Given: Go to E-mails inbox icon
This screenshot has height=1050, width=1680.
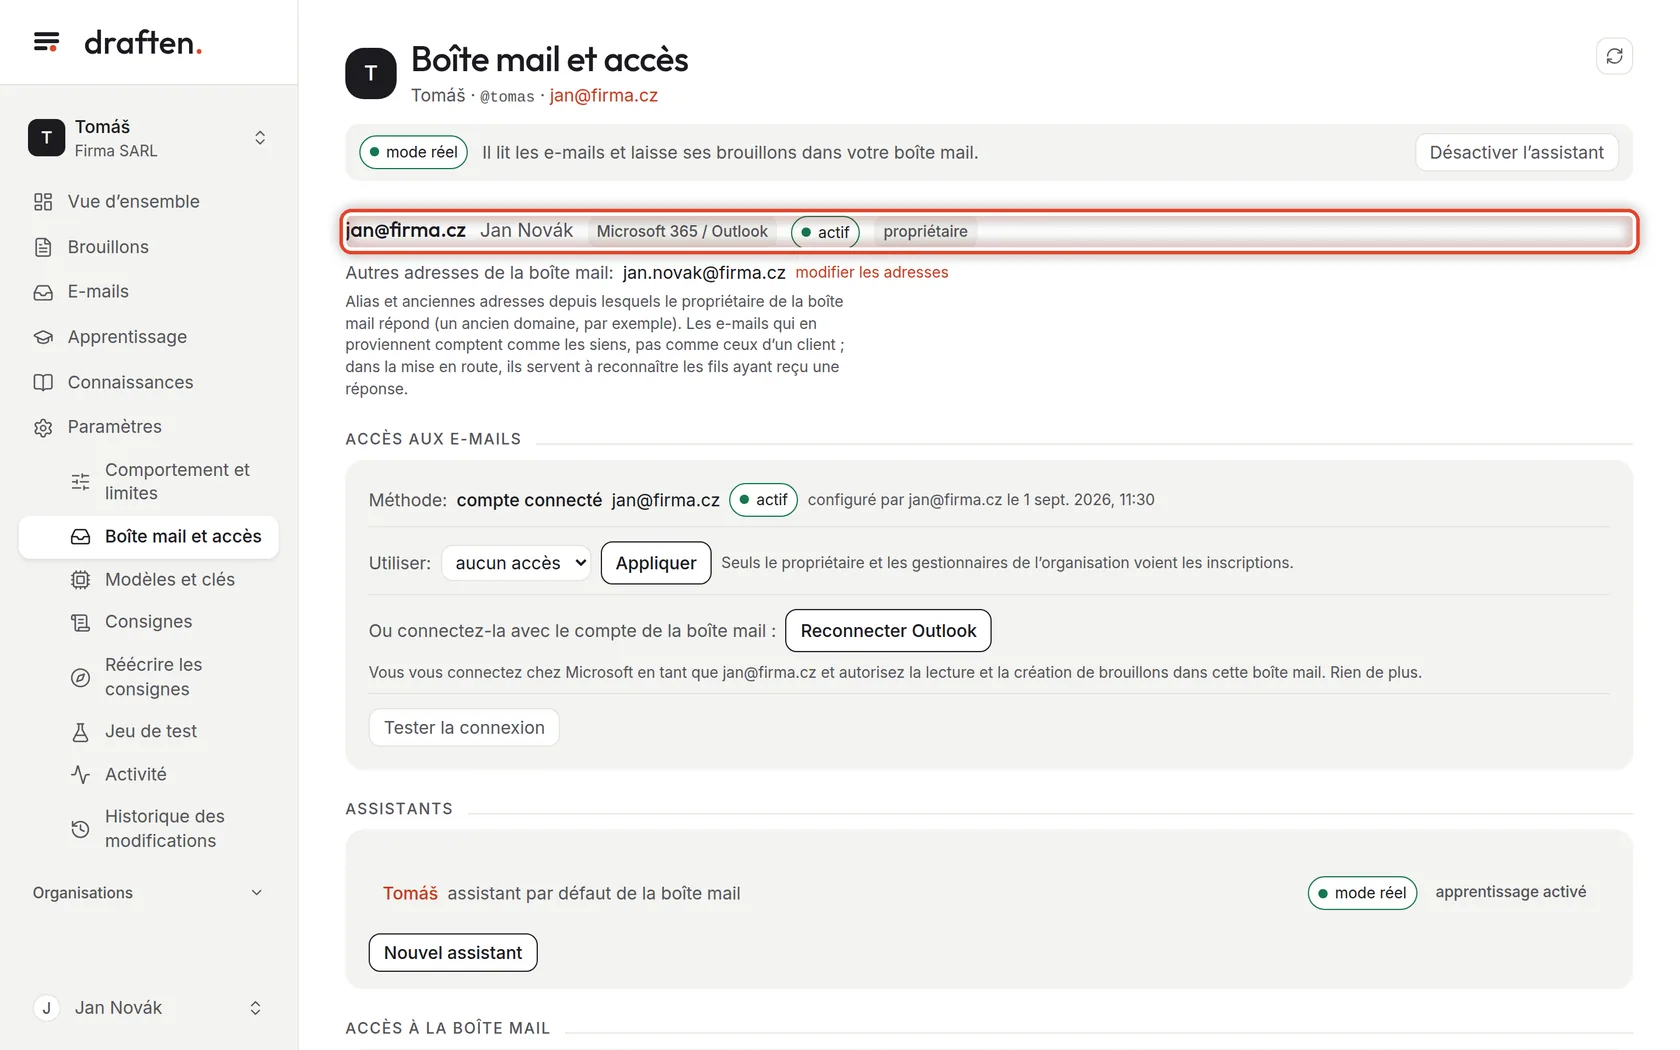Looking at the screenshot, I should pyautogui.click(x=43, y=292).
